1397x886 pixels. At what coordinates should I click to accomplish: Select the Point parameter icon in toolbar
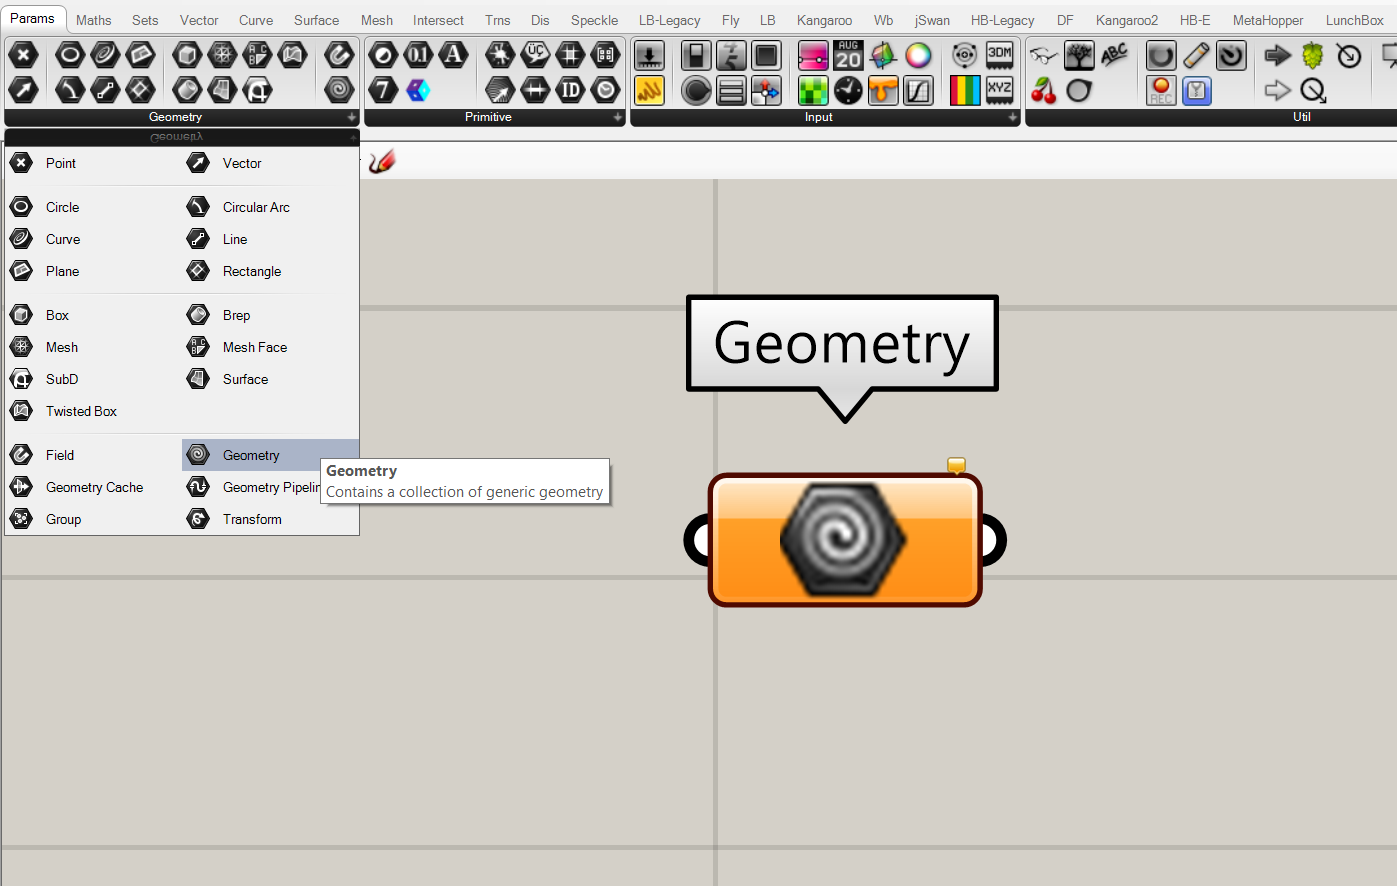tap(22, 55)
